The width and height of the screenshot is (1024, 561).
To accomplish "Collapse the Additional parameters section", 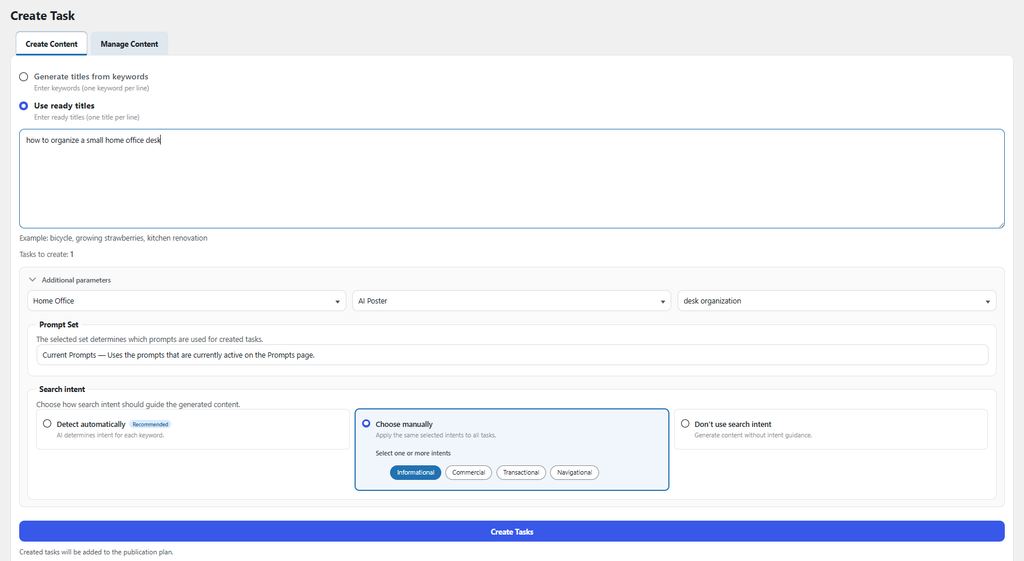I will click(70, 280).
